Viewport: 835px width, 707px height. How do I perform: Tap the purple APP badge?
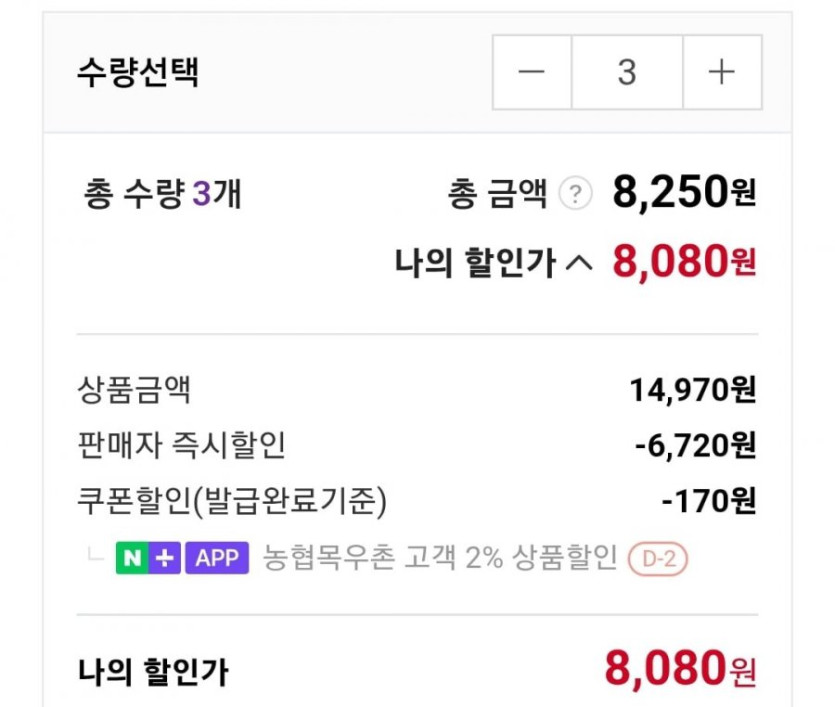(x=216, y=558)
